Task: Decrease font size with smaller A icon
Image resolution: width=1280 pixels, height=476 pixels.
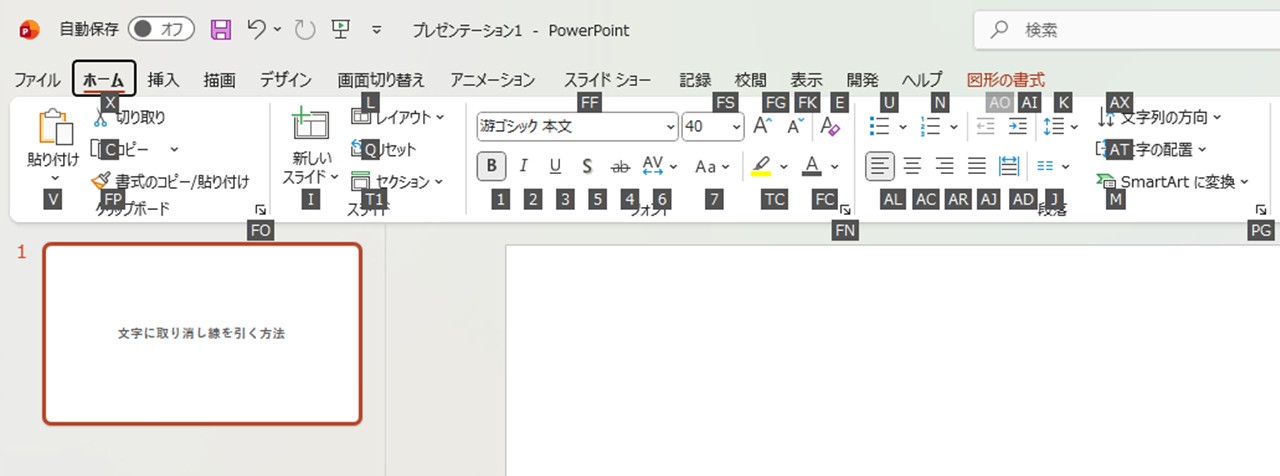Action: pos(795,126)
